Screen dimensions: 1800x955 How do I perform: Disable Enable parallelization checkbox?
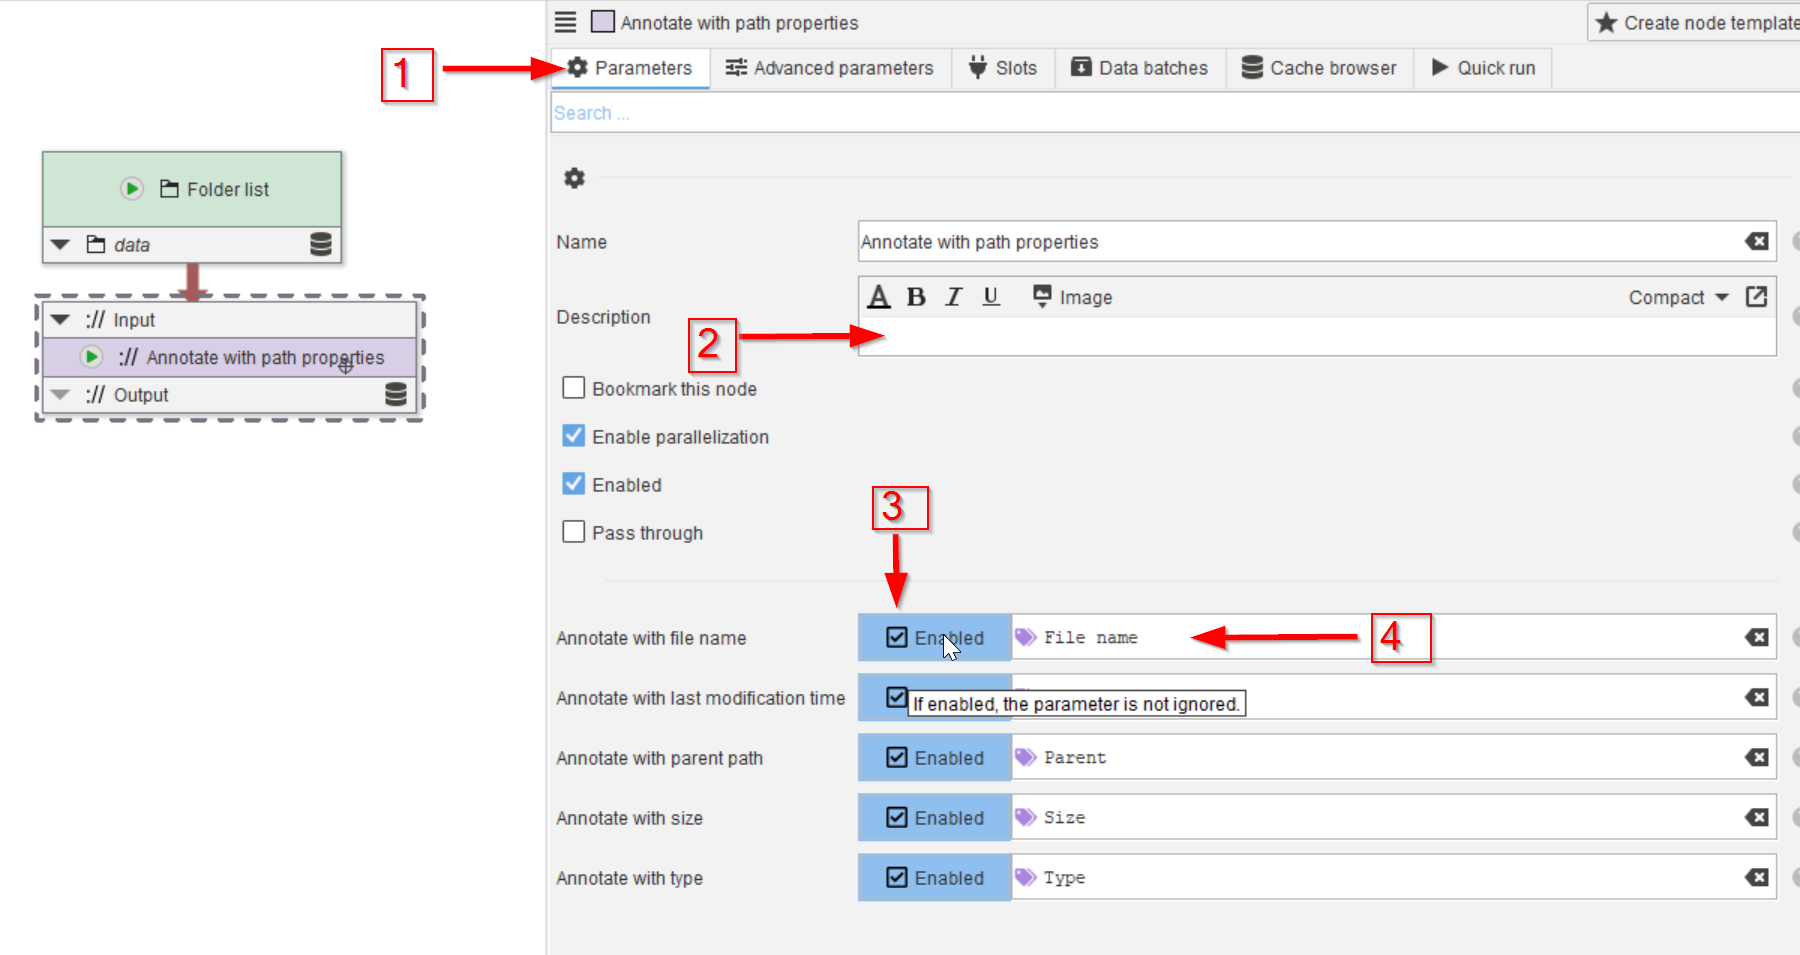click(574, 436)
